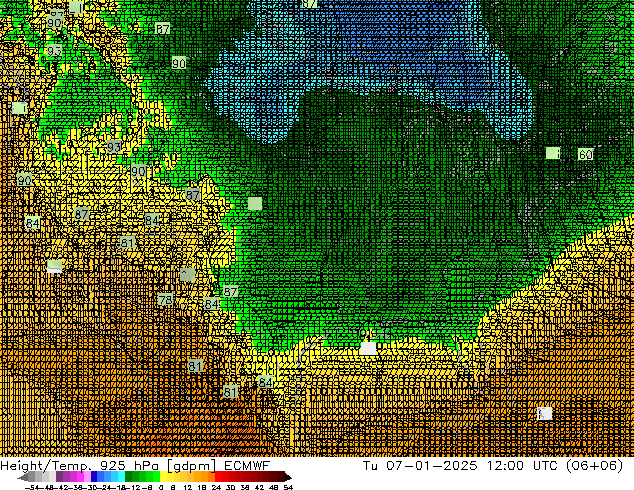Select the bright magenta legend swatch
634x490 pixels.
click(80, 476)
